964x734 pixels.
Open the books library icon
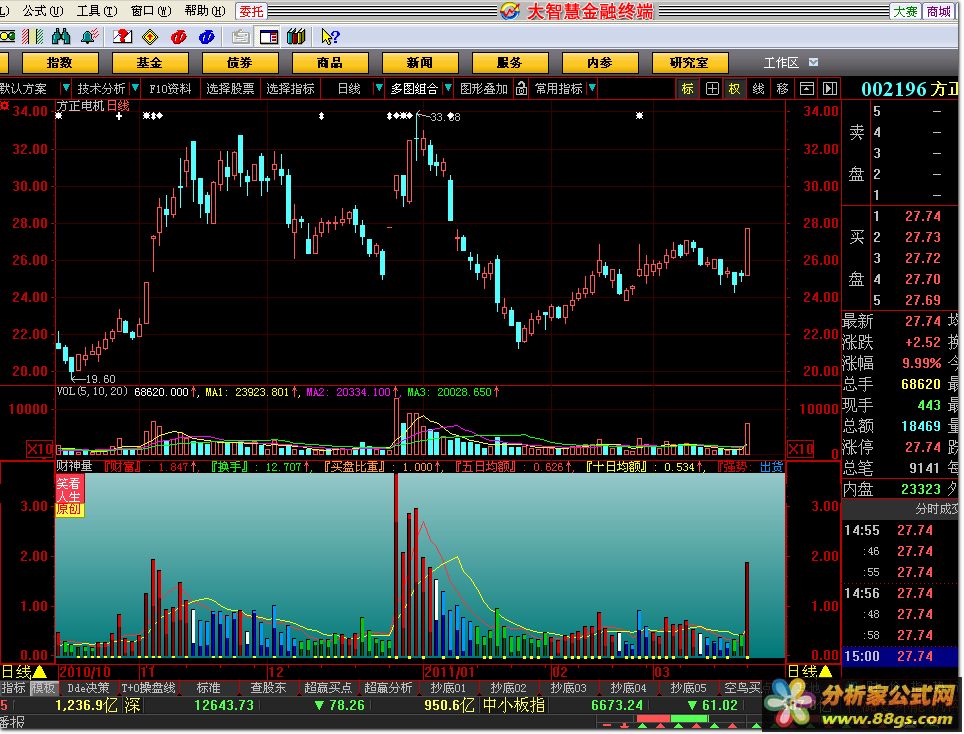[x=296, y=37]
